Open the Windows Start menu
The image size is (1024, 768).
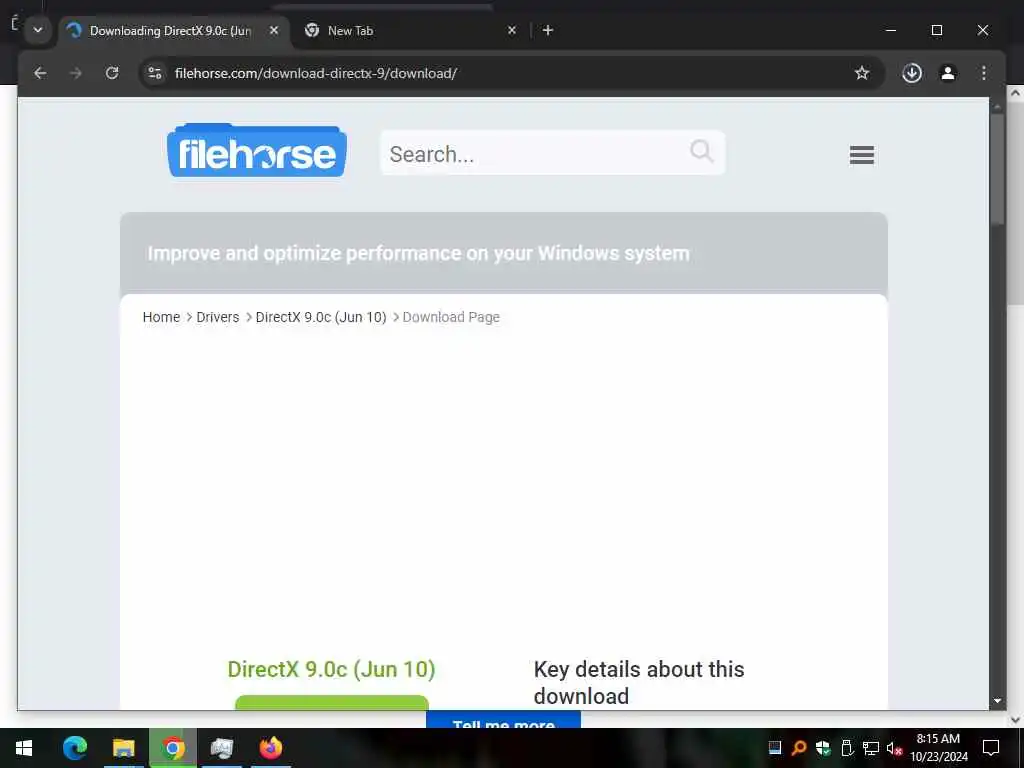pyautogui.click(x=24, y=748)
